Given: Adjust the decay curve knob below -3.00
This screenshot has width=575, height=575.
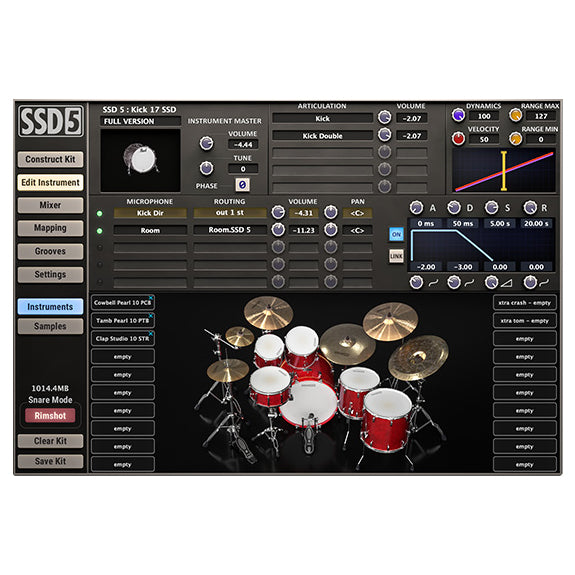Looking at the screenshot, I should click(454, 282).
